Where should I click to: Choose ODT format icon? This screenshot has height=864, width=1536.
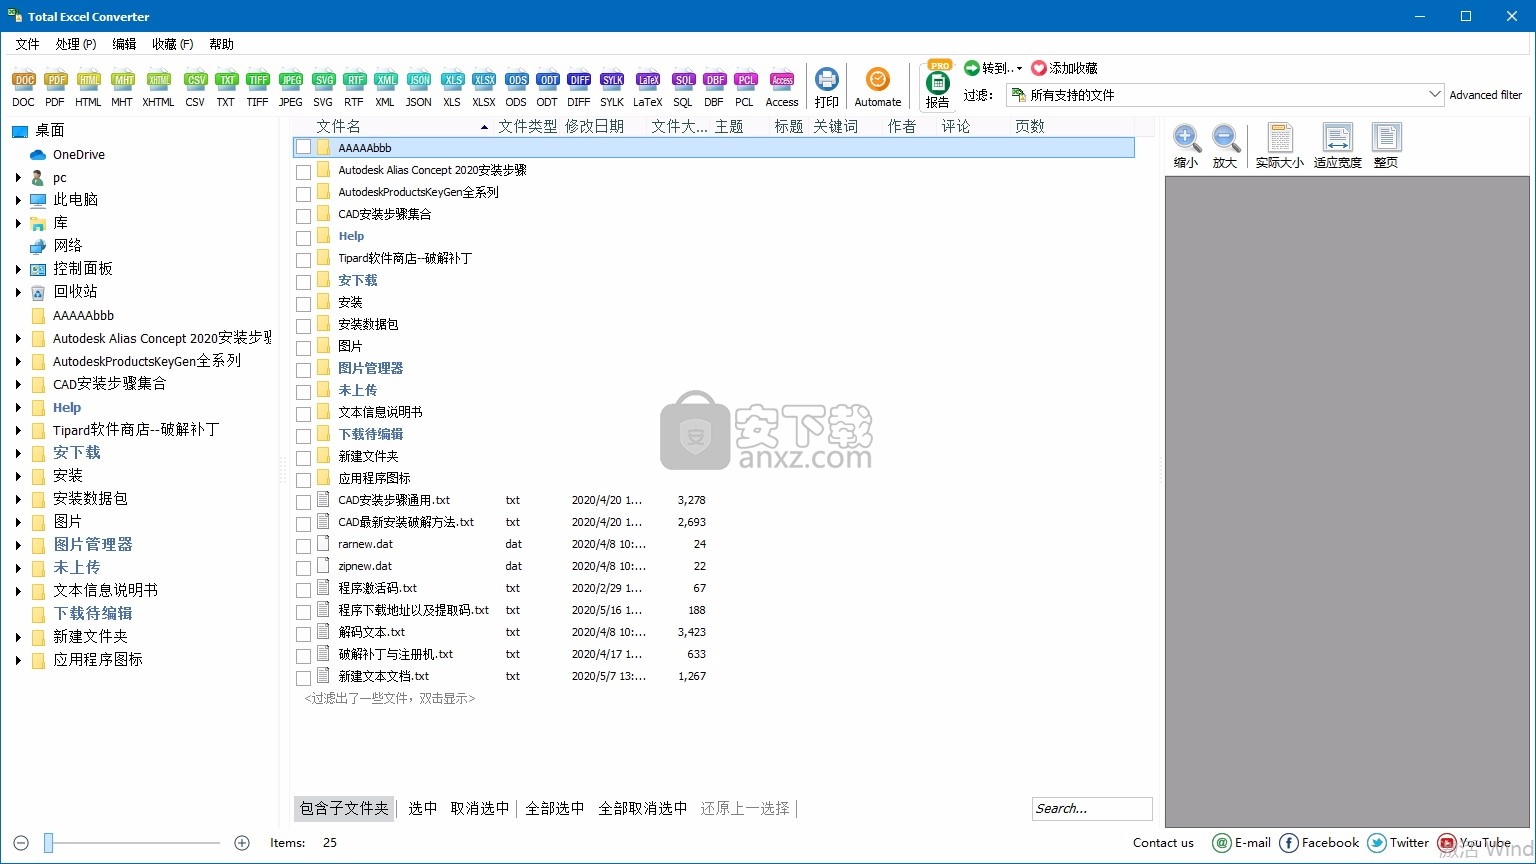[547, 87]
